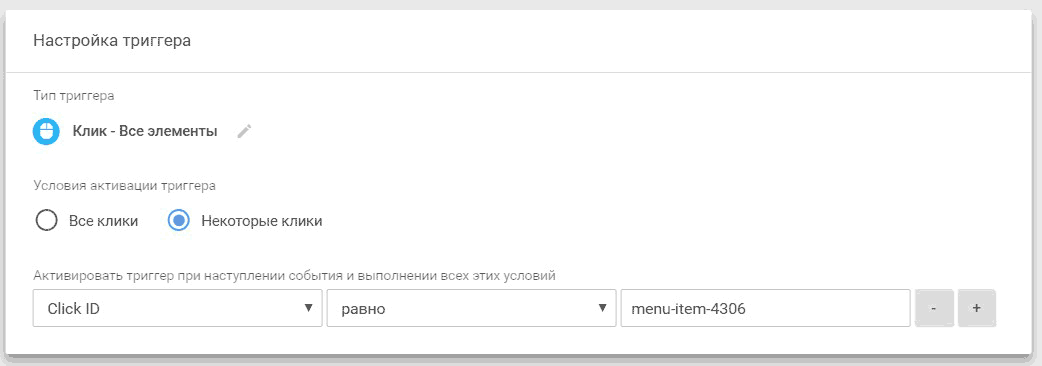Click the text Click ID inside the variable selector
This screenshot has height=366, width=1042.
tap(73, 309)
